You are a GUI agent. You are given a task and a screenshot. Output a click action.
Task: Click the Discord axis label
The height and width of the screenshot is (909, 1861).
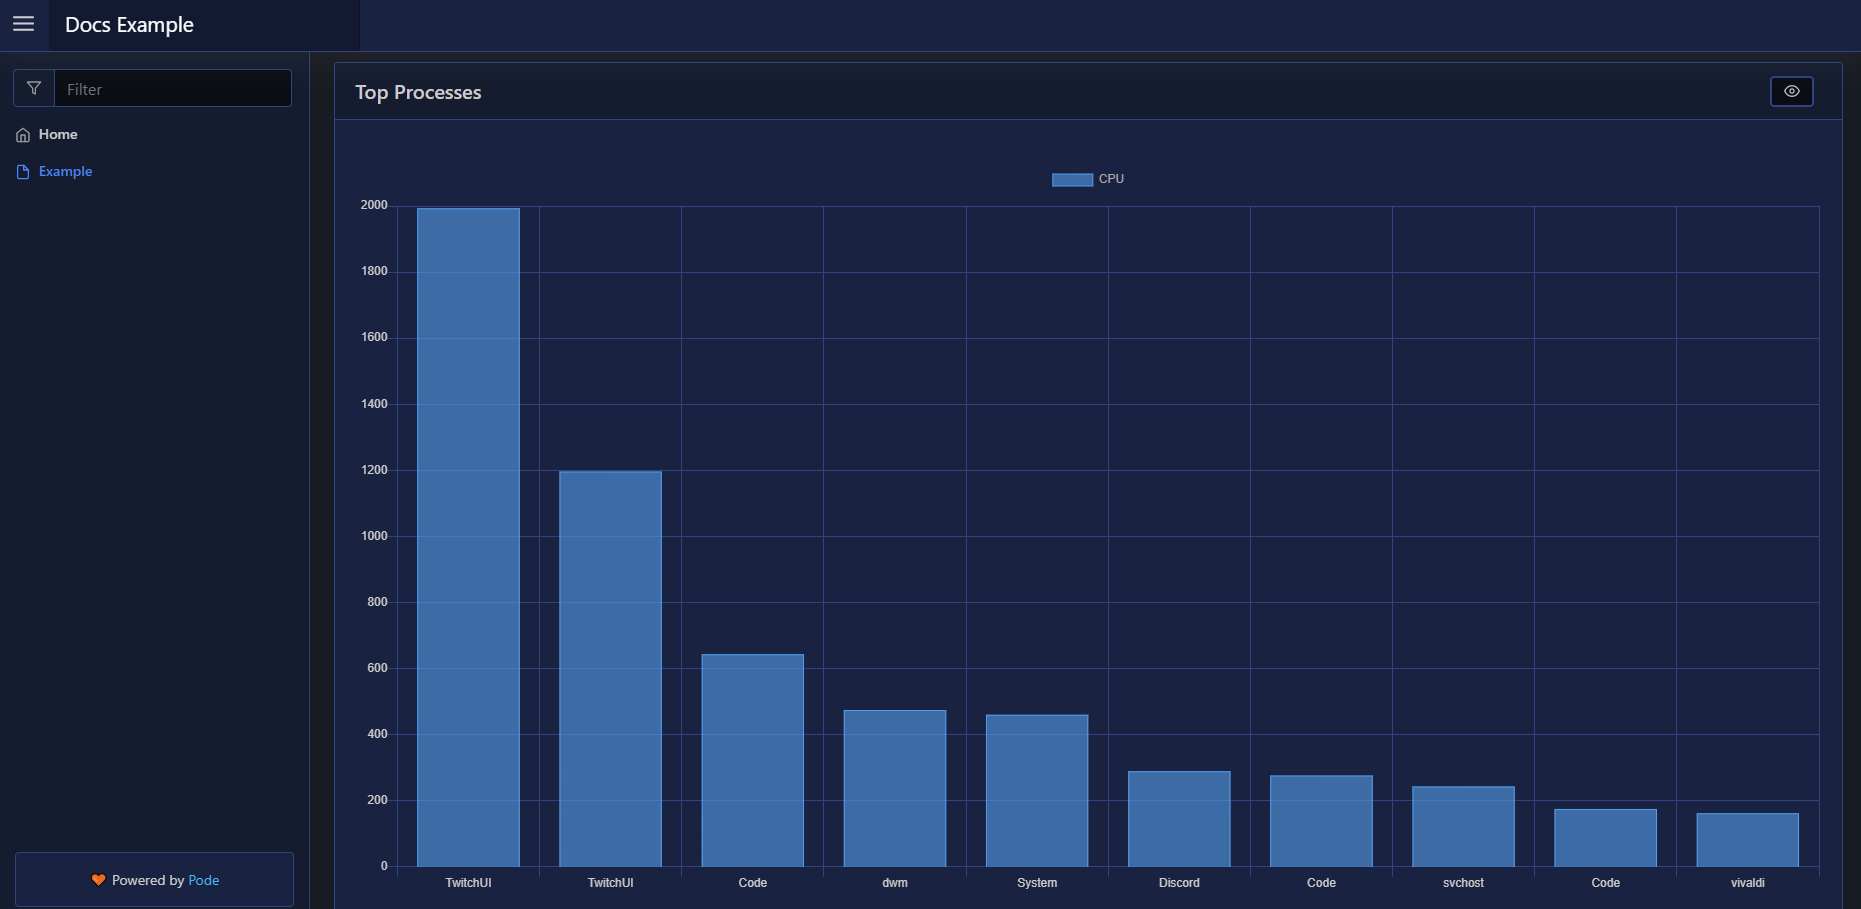(x=1179, y=883)
